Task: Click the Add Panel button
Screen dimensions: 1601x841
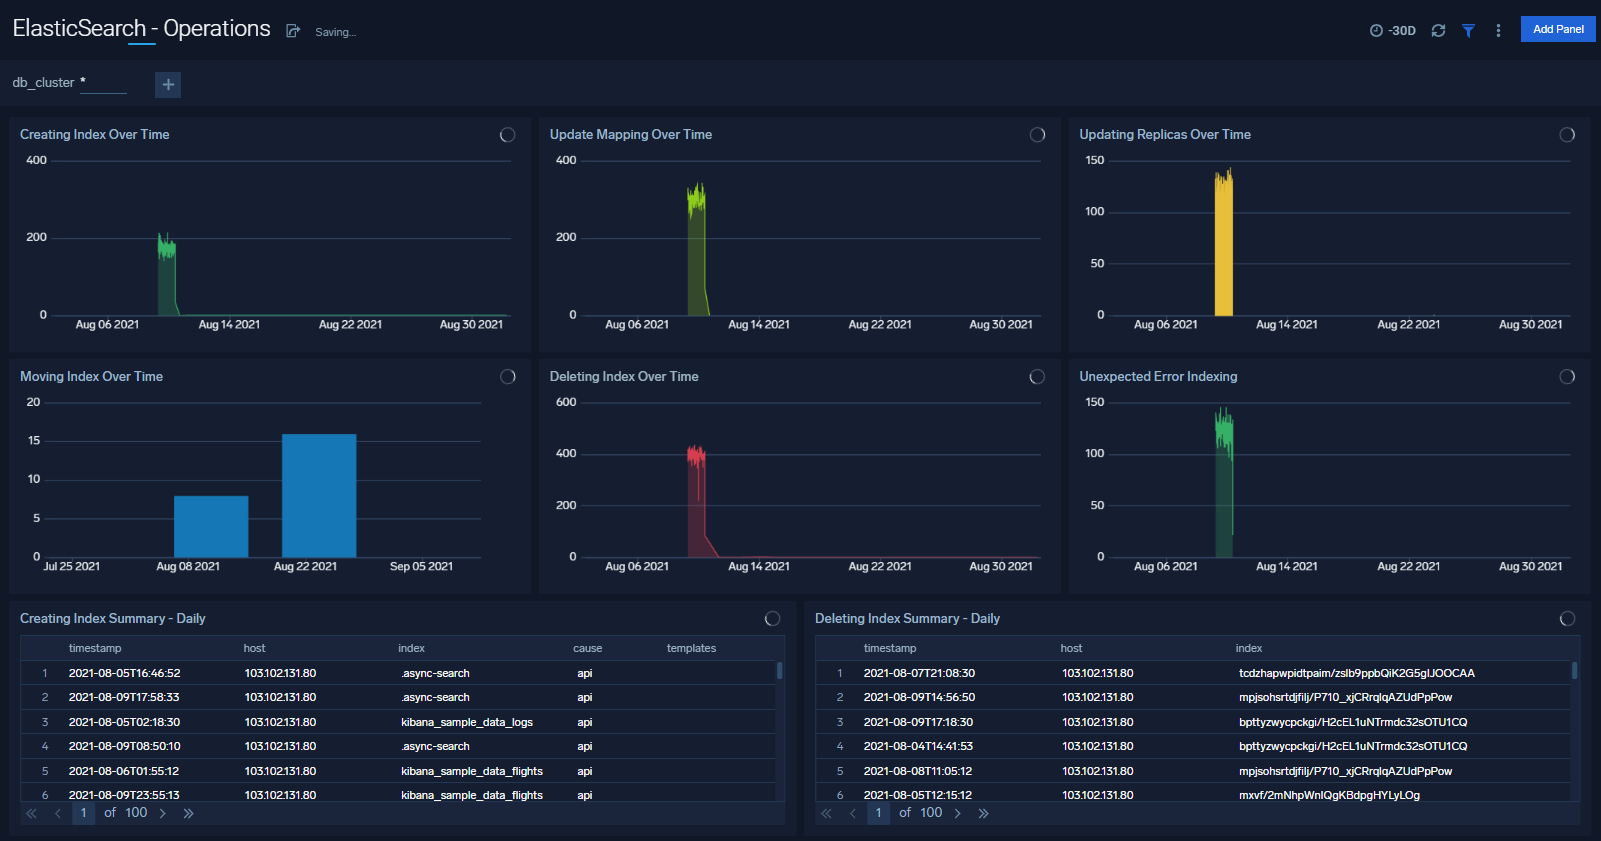Action: tap(1558, 29)
